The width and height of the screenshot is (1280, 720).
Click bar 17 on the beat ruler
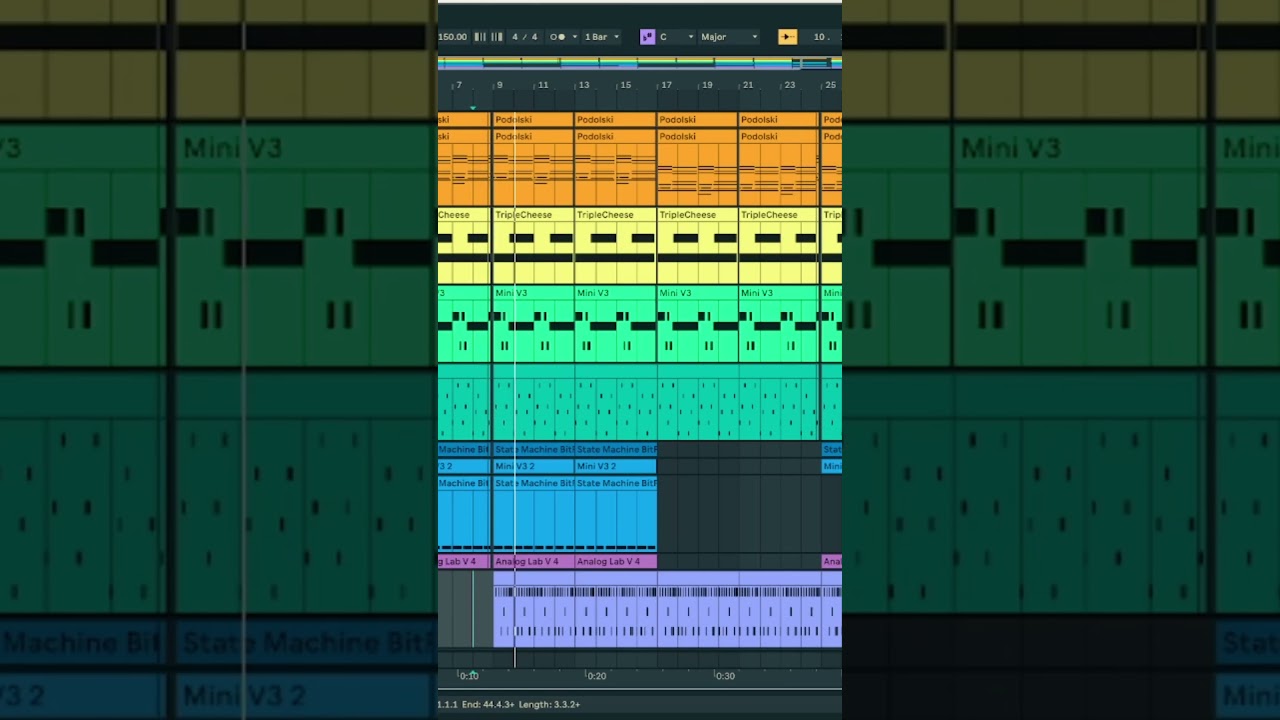coord(666,85)
